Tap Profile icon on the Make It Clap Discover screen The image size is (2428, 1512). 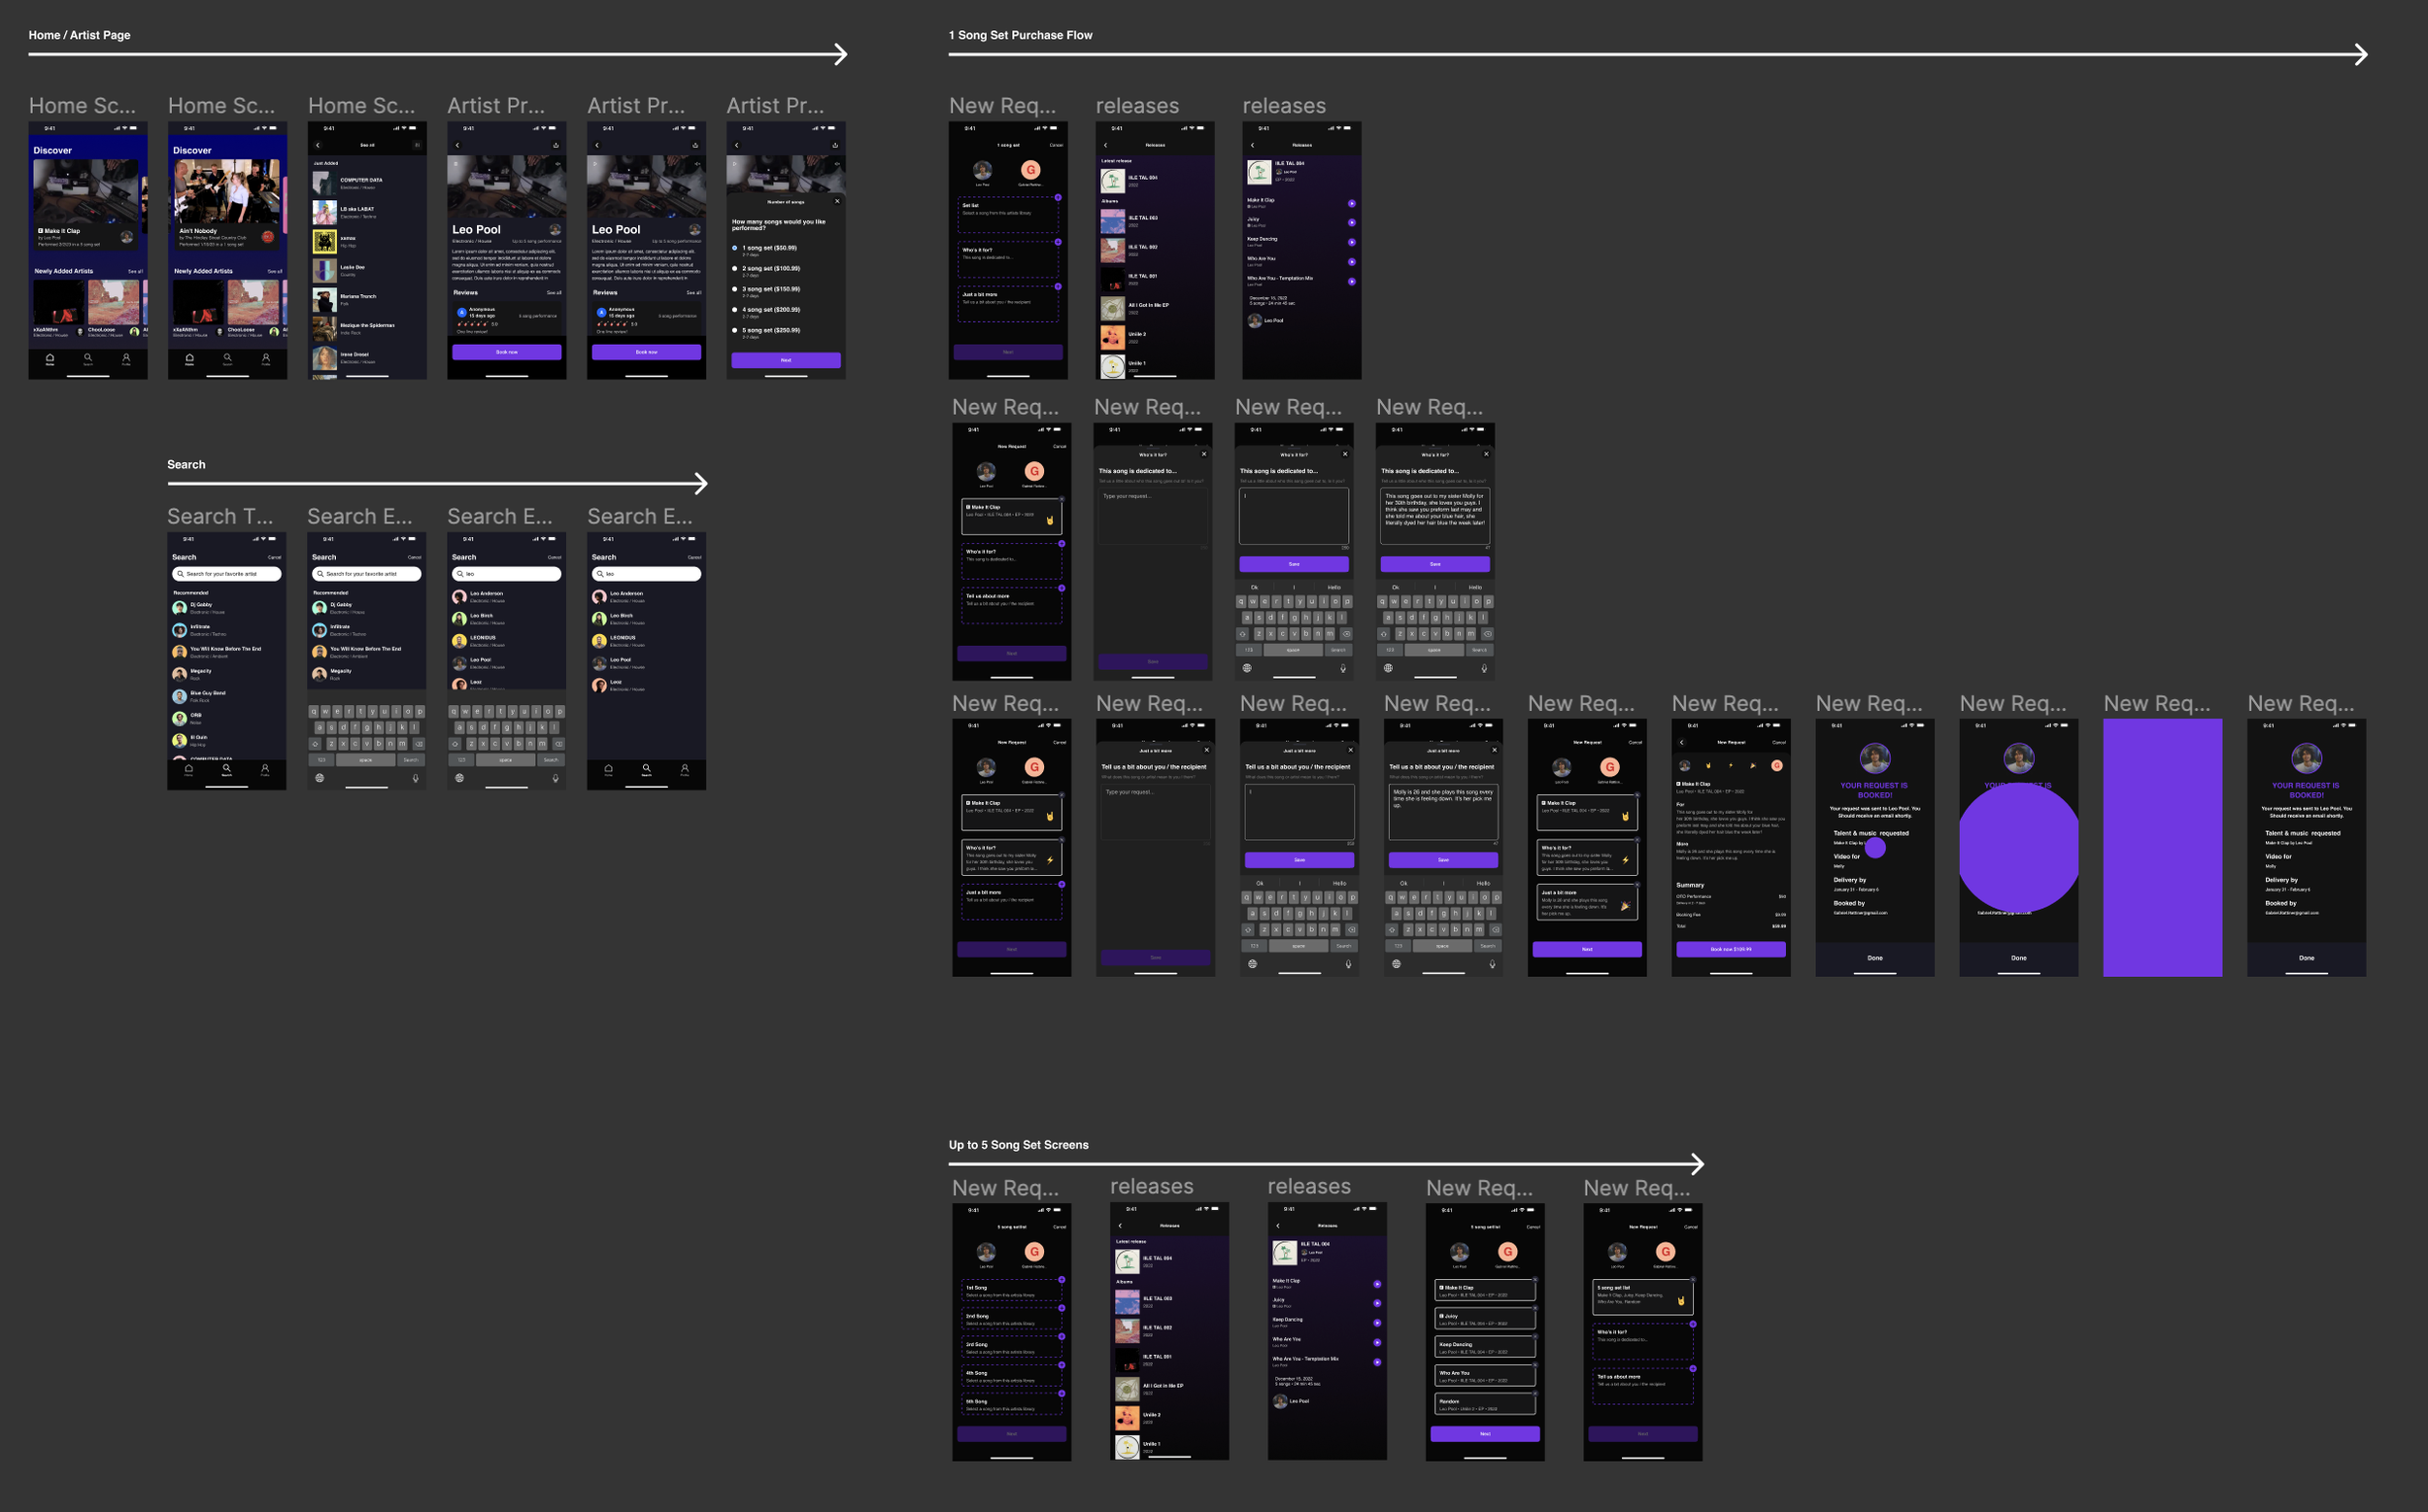tap(126, 358)
